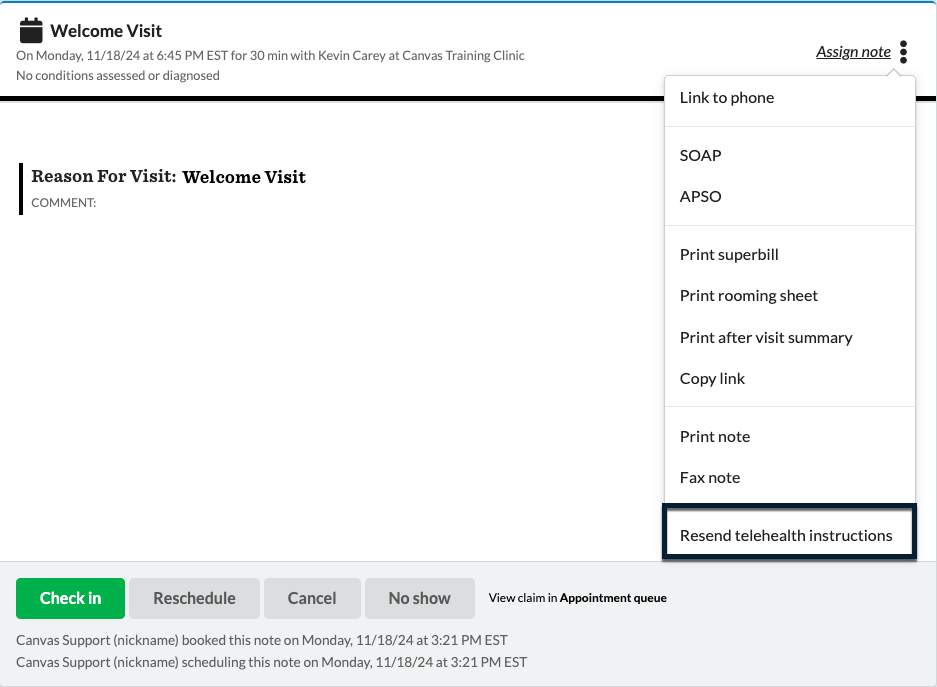Choose Copy link from menu
This screenshot has width=937, height=687.
[x=789, y=379]
